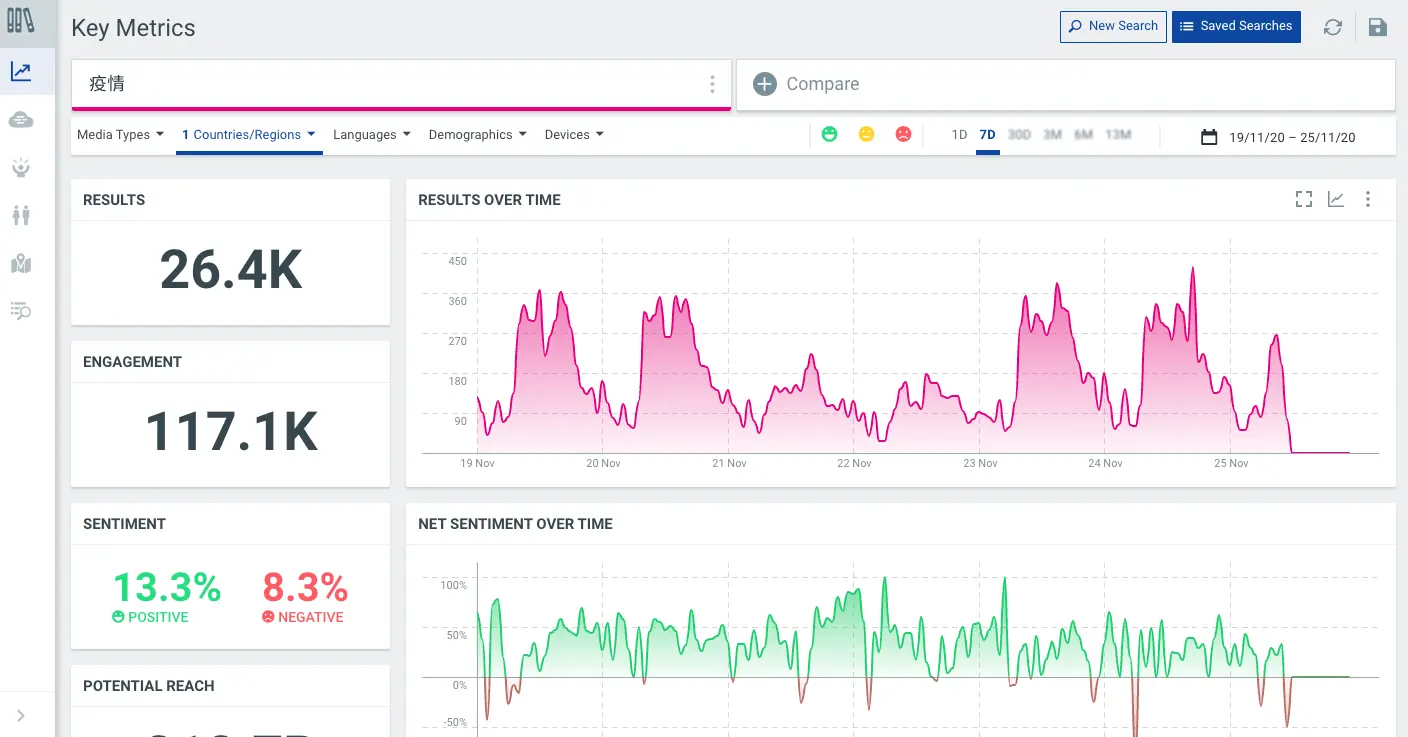Select the 7D time range
This screenshot has height=737, width=1408.
coord(988,135)
